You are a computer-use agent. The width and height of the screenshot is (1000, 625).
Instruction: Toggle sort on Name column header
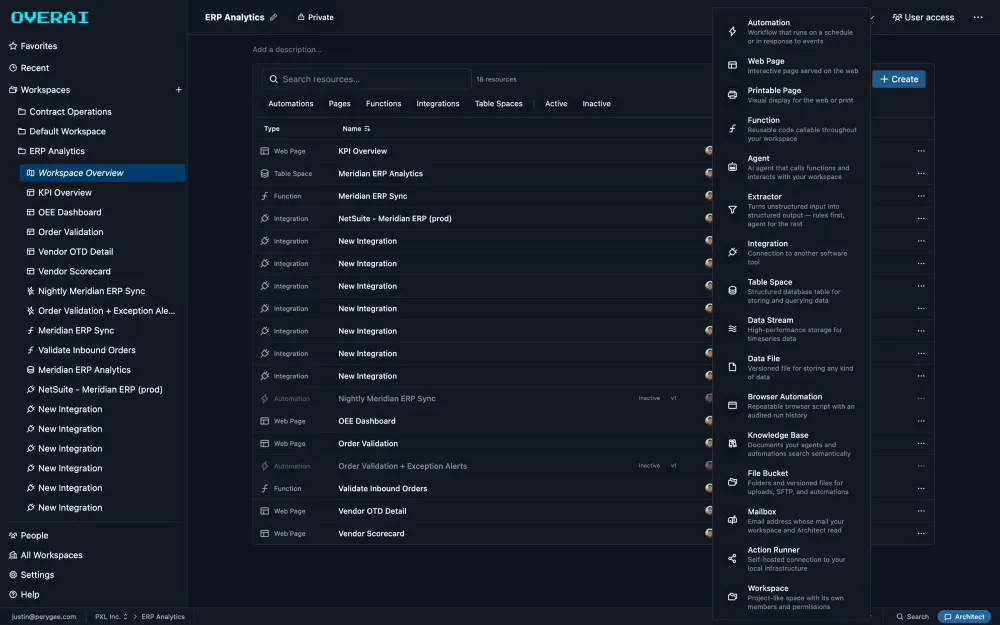(x=356, y=129)
